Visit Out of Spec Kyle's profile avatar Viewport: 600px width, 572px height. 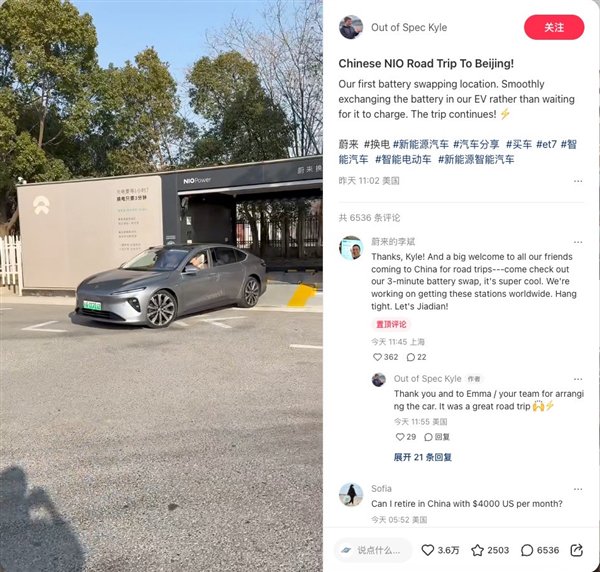(351, 27)
